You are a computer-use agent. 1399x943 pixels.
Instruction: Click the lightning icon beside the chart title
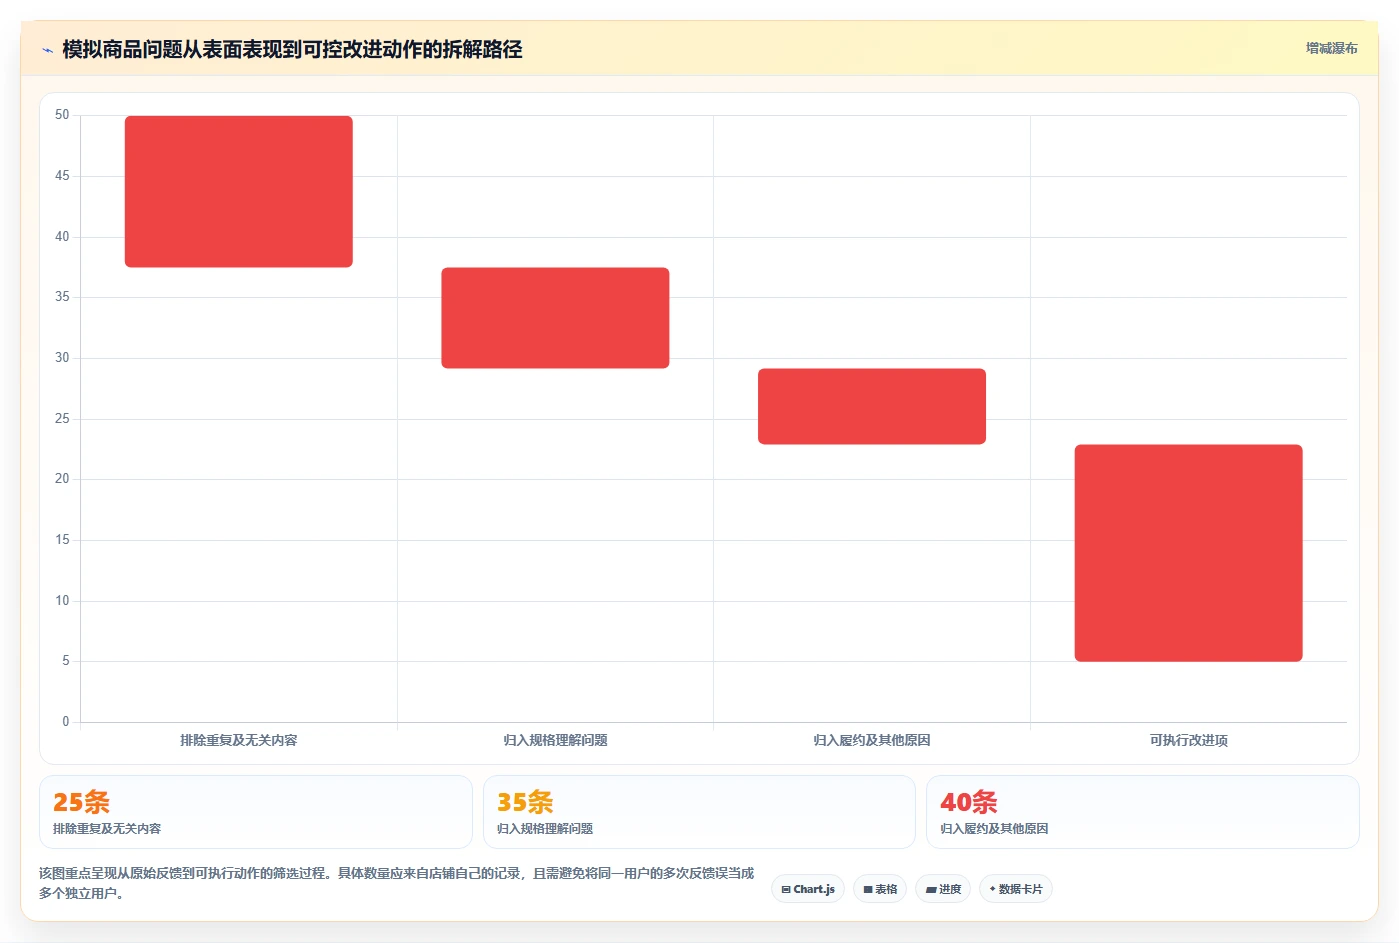(x=47, y=50)
